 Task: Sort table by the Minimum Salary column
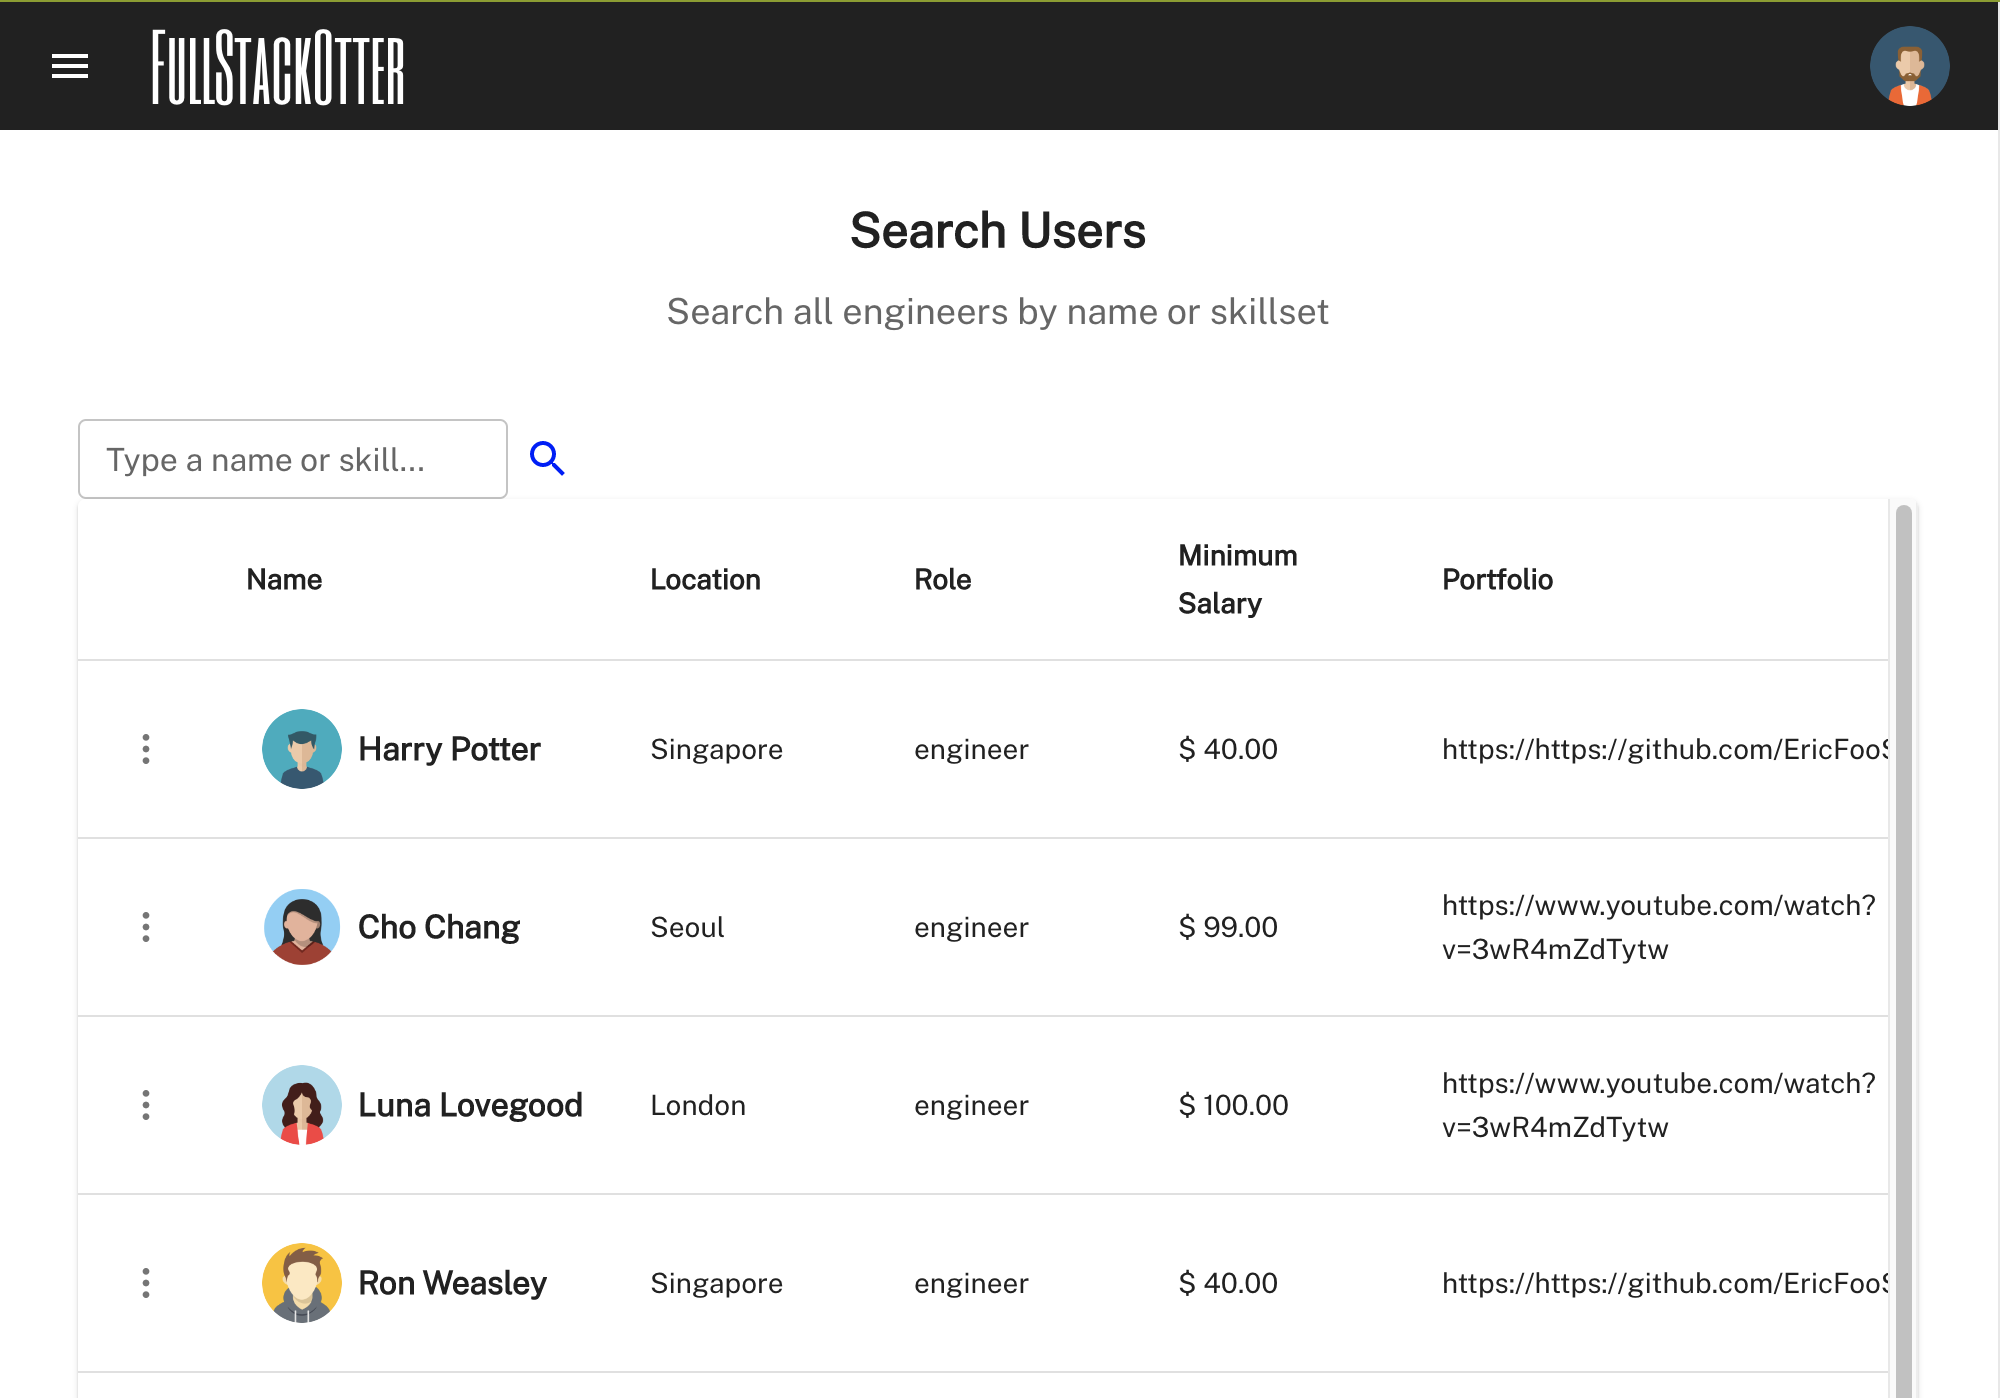point(1237,579)
